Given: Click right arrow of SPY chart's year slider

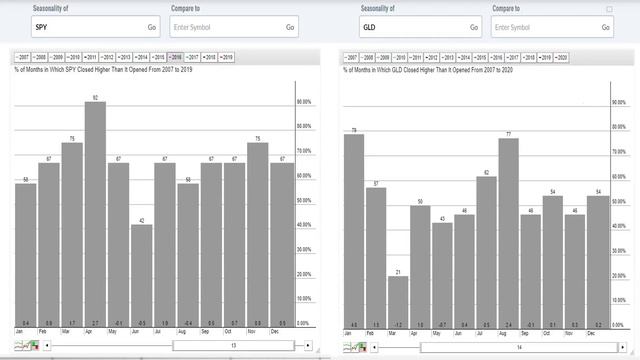Looking at the screenshot, I should 308,346.
